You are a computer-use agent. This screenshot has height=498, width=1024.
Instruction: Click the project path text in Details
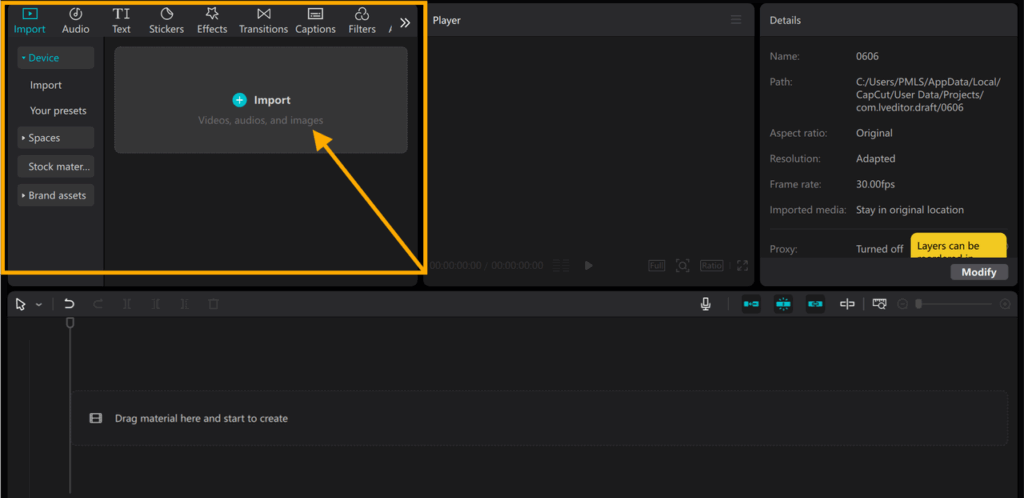click(928, 95)
